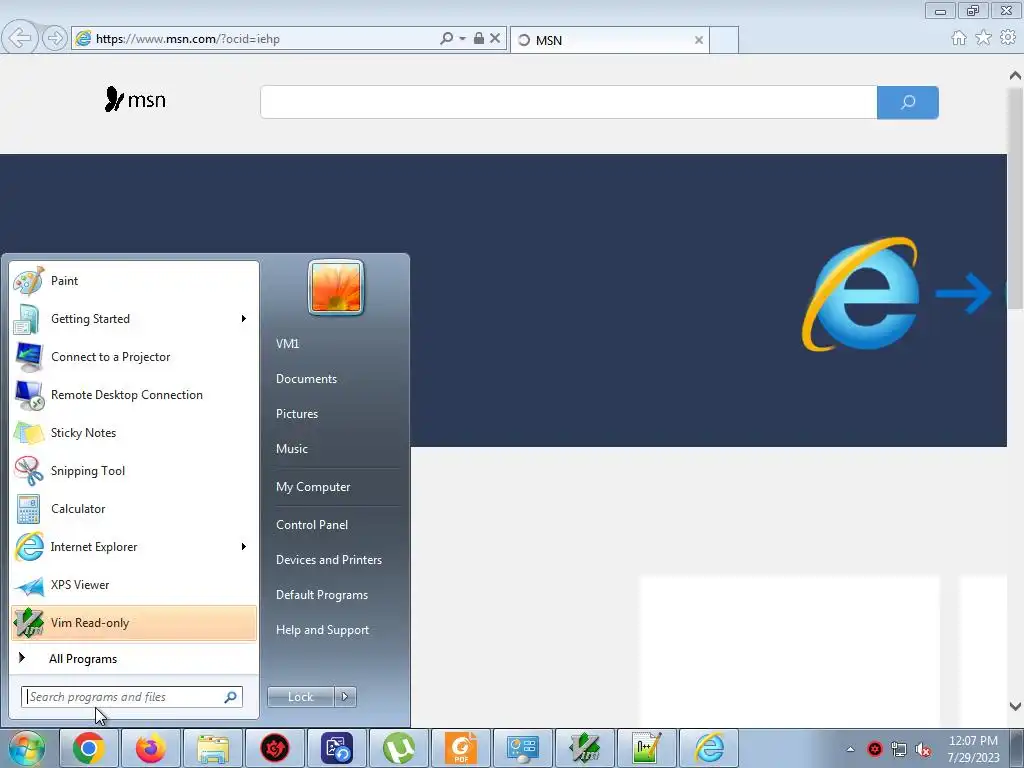Focus the Search programs and files box

click(132, 697)
